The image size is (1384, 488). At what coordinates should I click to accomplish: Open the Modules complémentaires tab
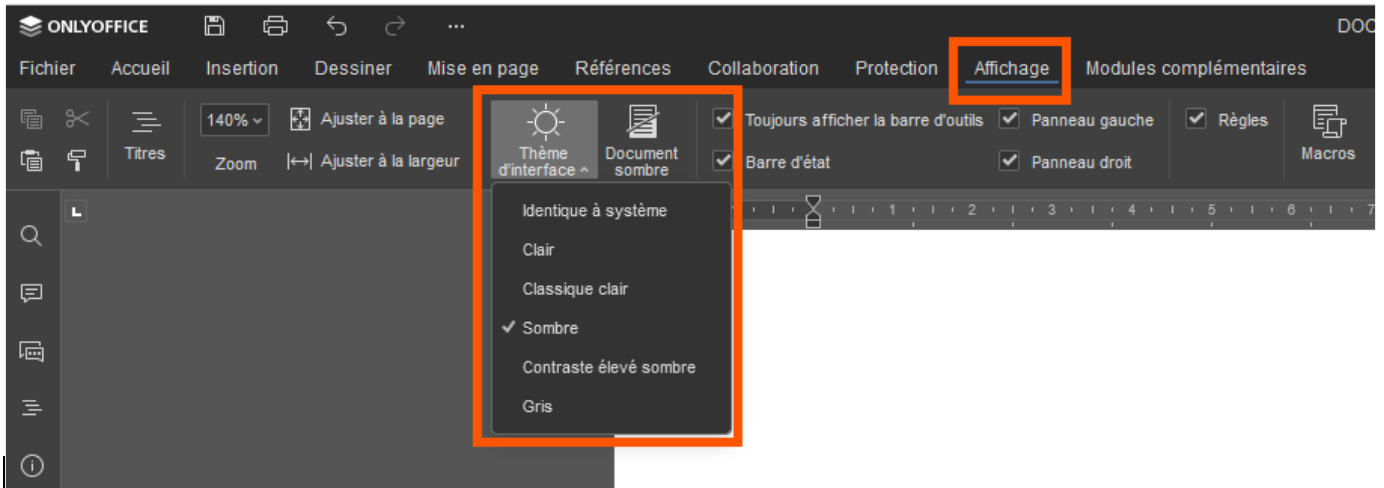[x=1196, y=69]
